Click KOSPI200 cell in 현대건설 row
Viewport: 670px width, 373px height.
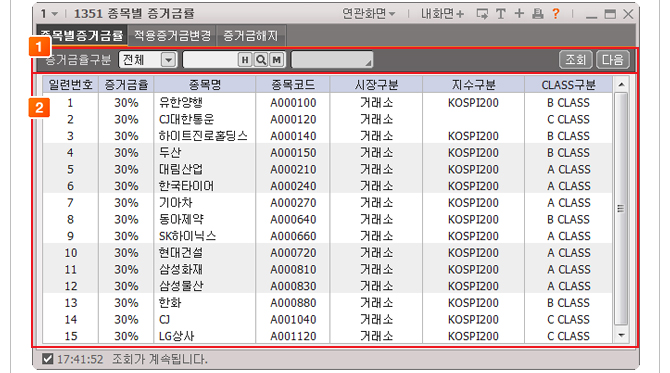pos(473,253)
